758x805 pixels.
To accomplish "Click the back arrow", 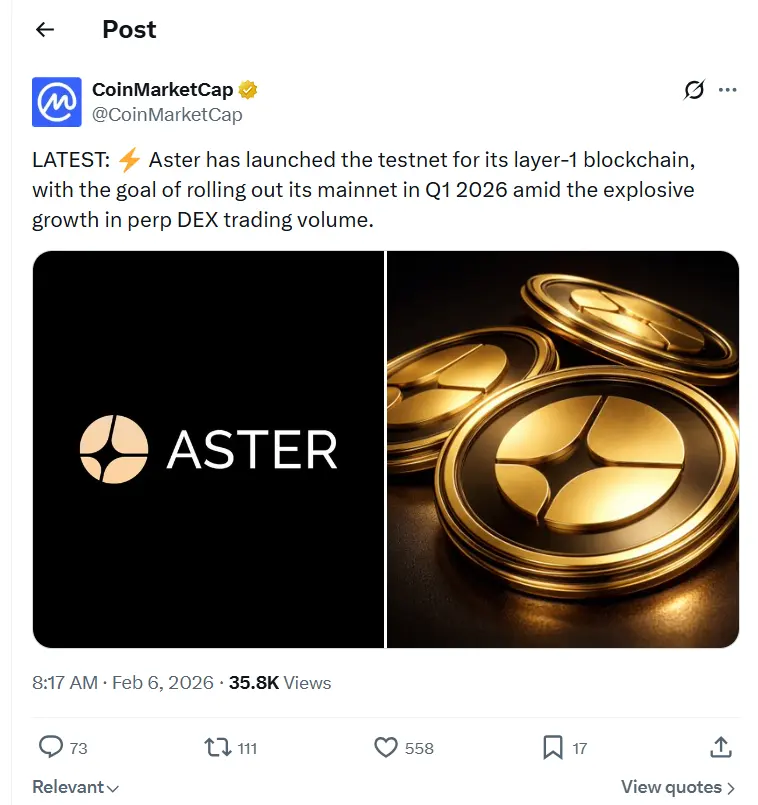I will tap(45, 30).
